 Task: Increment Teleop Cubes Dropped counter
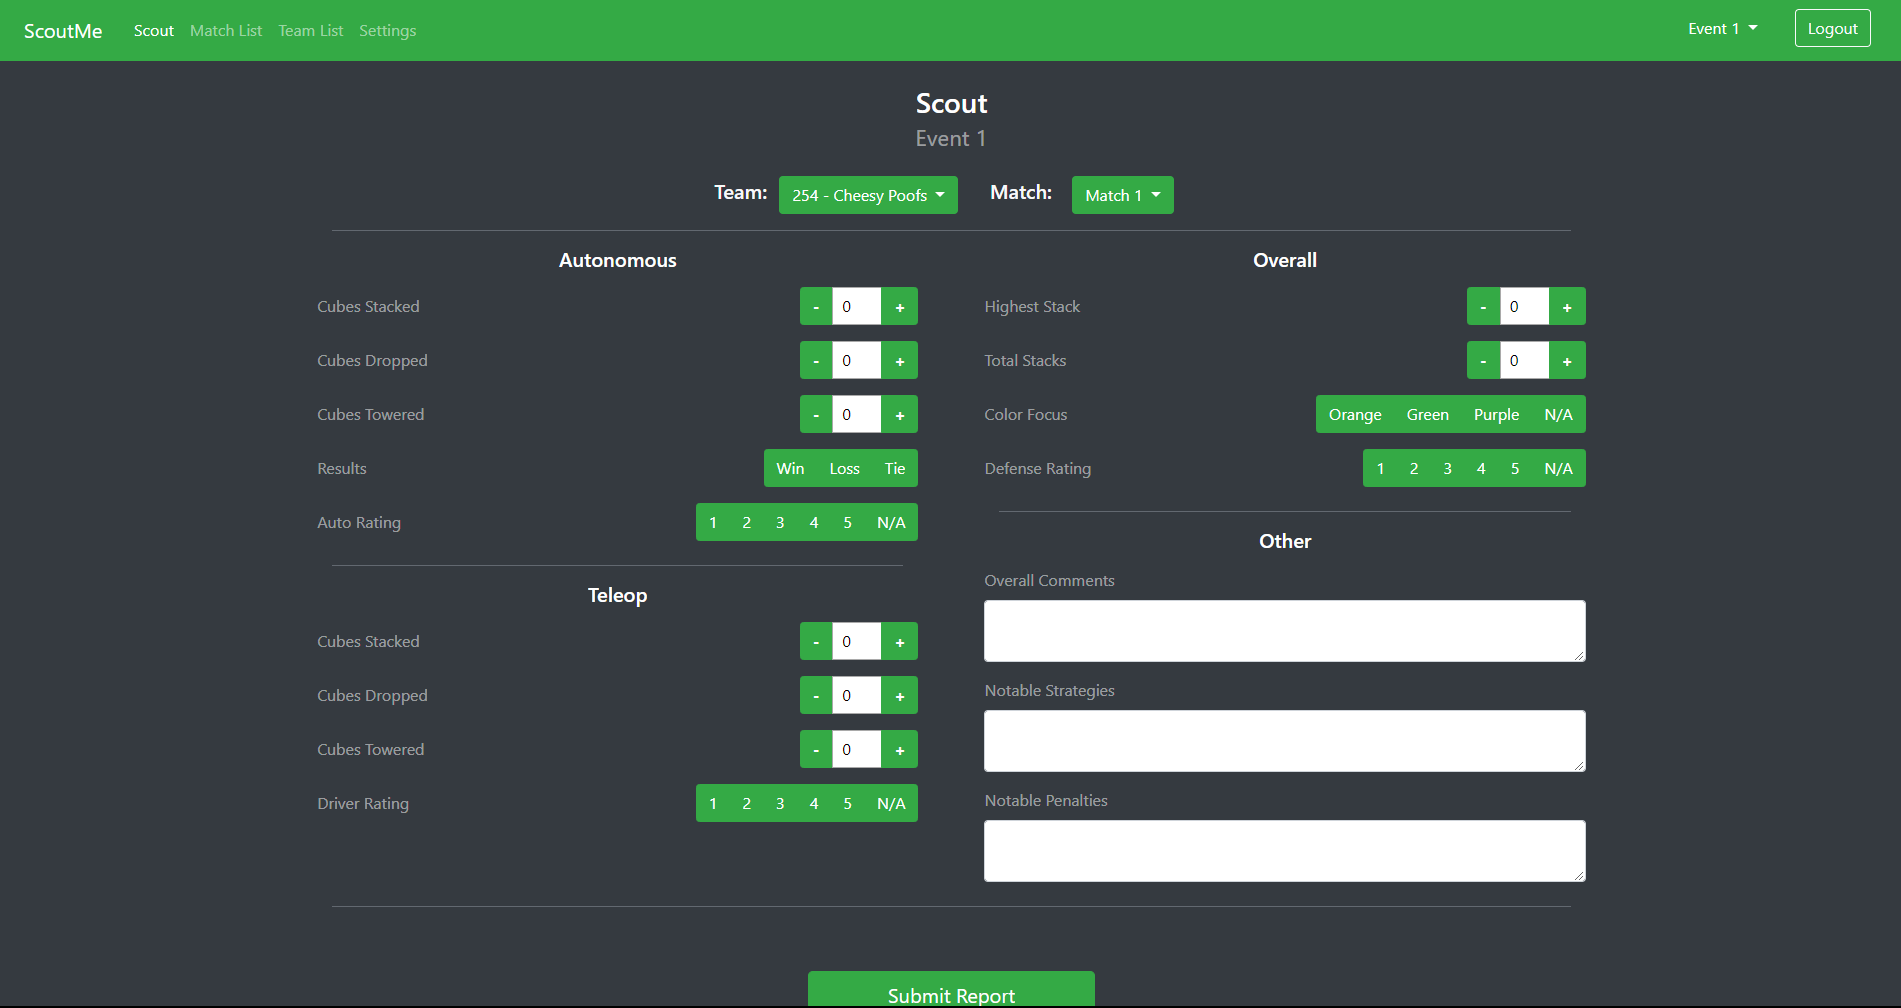point(899,695)
